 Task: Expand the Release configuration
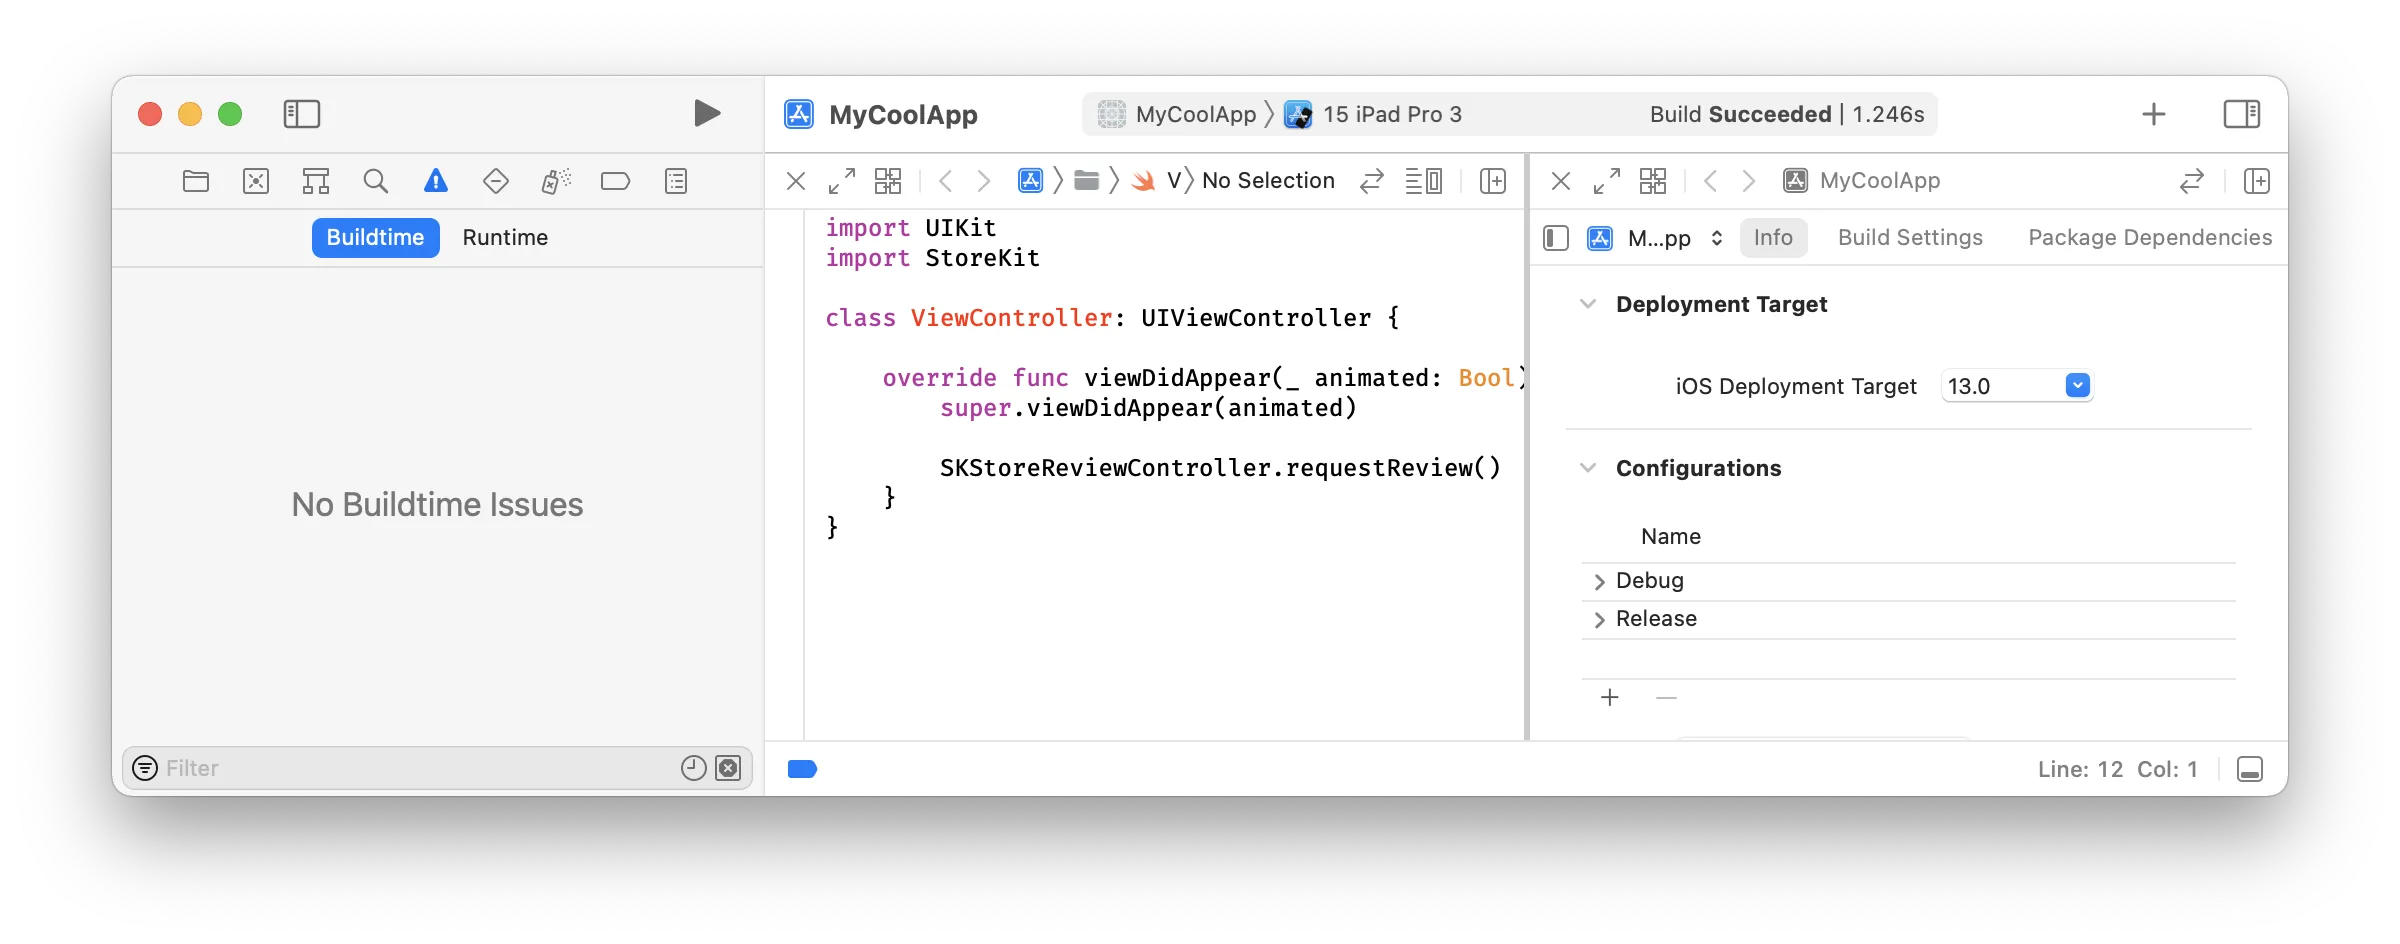1600,619
